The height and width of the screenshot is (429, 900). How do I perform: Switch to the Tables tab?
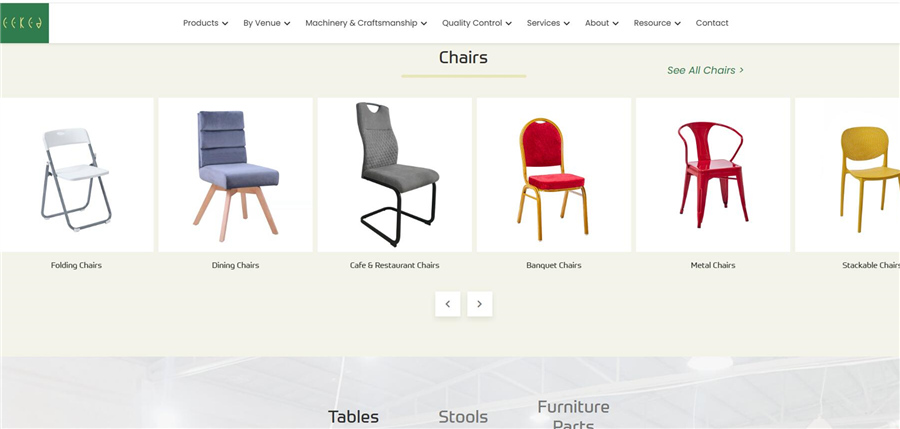pos(354,417)
